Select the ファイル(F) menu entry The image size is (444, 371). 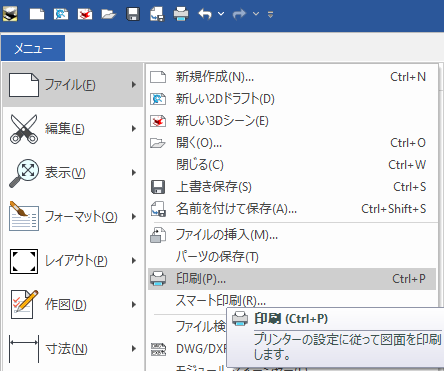coord(73,85)
